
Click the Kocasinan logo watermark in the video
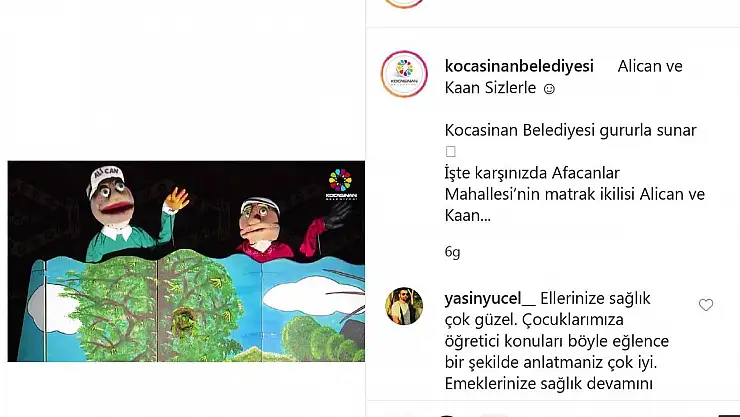pyautogui.click(x=341, y=184)
